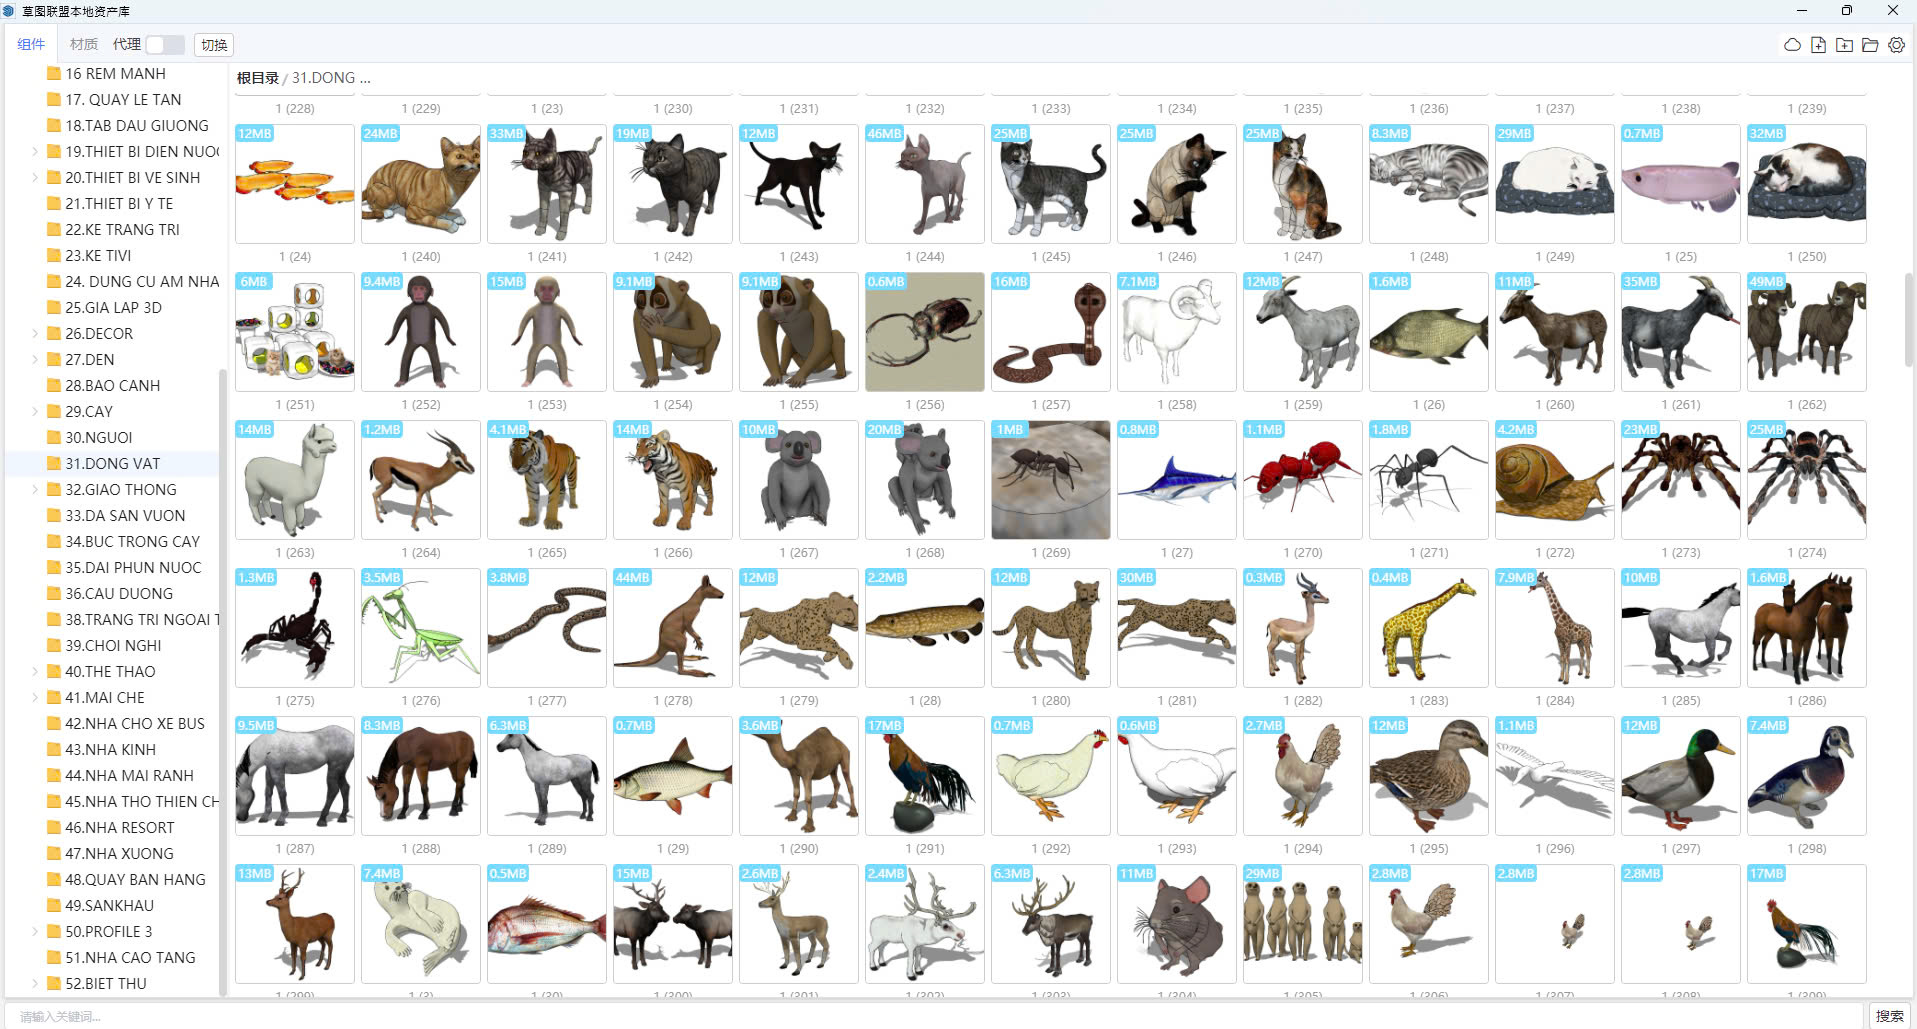Switch to the 材质 tab
The width and height of the screenshot is (1917, 1029).
point(84,45)
